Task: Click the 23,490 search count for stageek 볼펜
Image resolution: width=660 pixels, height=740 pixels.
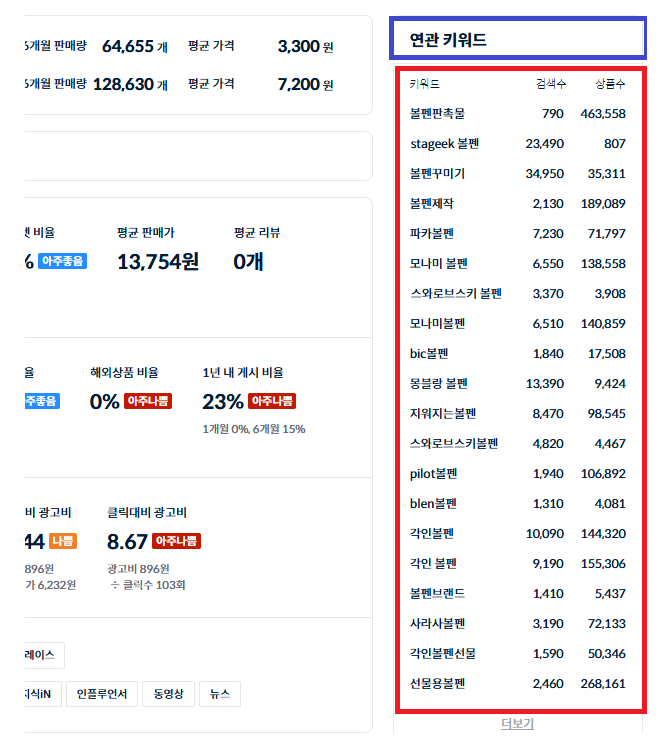Action: pos(544,143)
